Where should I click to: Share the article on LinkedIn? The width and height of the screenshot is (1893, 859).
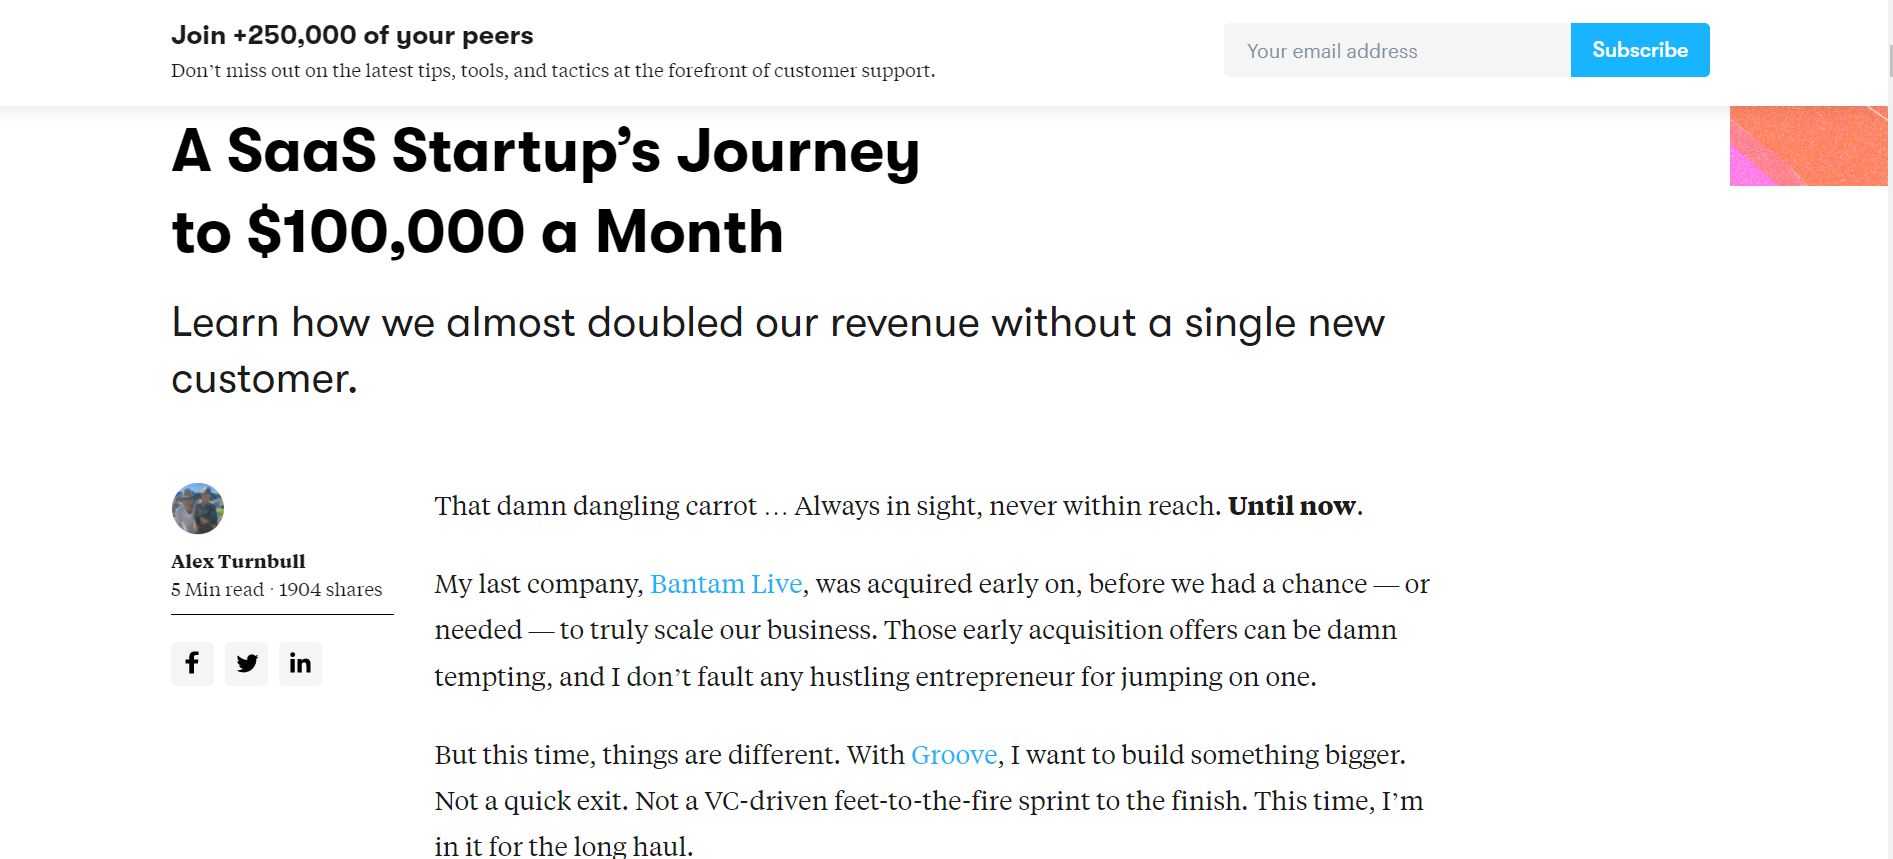(300, 663)
